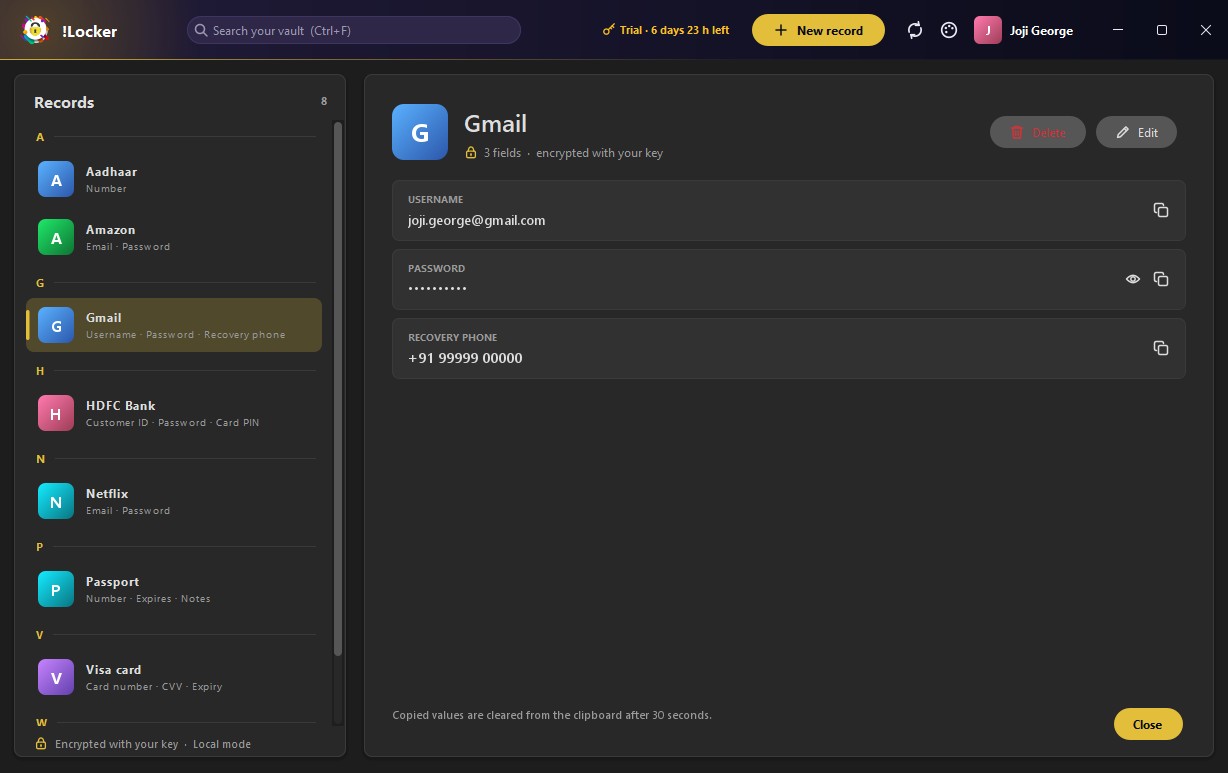Open the Joji George profile menu

[1024, 30]
